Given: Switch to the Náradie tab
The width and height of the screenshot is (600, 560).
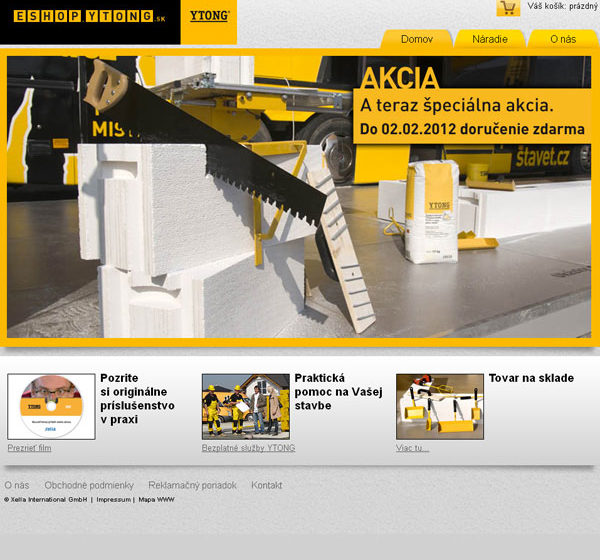Looking at the screenshot, I should click(489, 39).
